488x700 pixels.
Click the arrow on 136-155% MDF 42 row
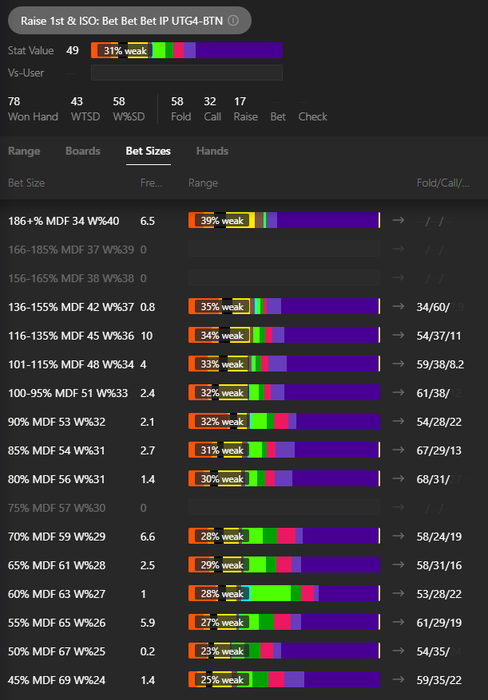(398, 306)
